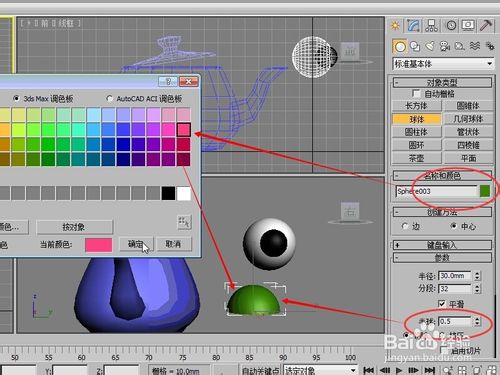The width and height of the screenshot is (500, 375).
Task: Click the radius 30.0mm field
Action: coord(455,276)
